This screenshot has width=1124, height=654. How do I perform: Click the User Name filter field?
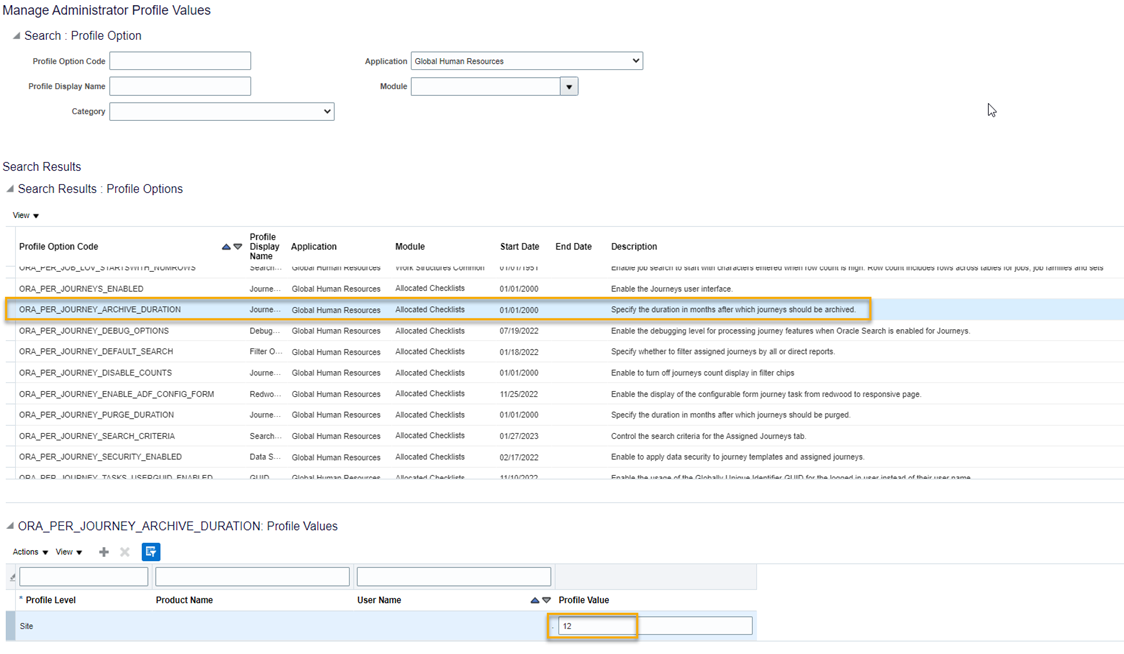coord(454,577)
